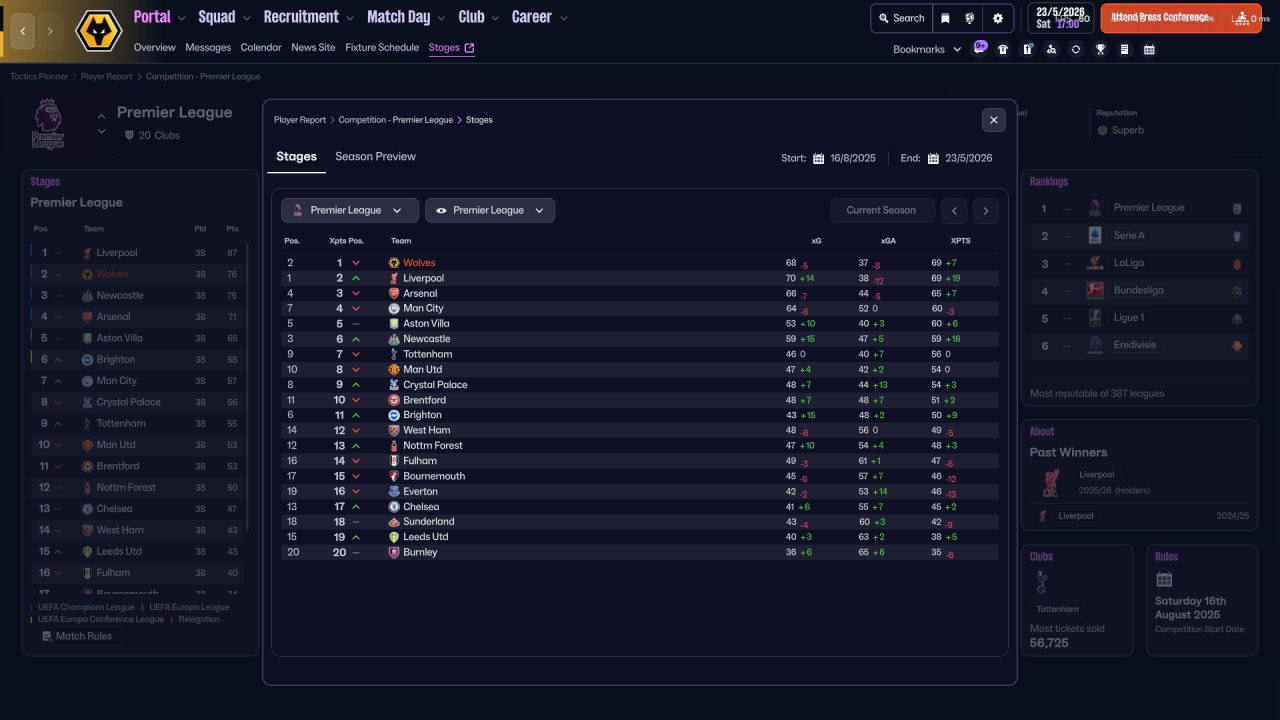Click the Attend Press Conference button

1181,18
